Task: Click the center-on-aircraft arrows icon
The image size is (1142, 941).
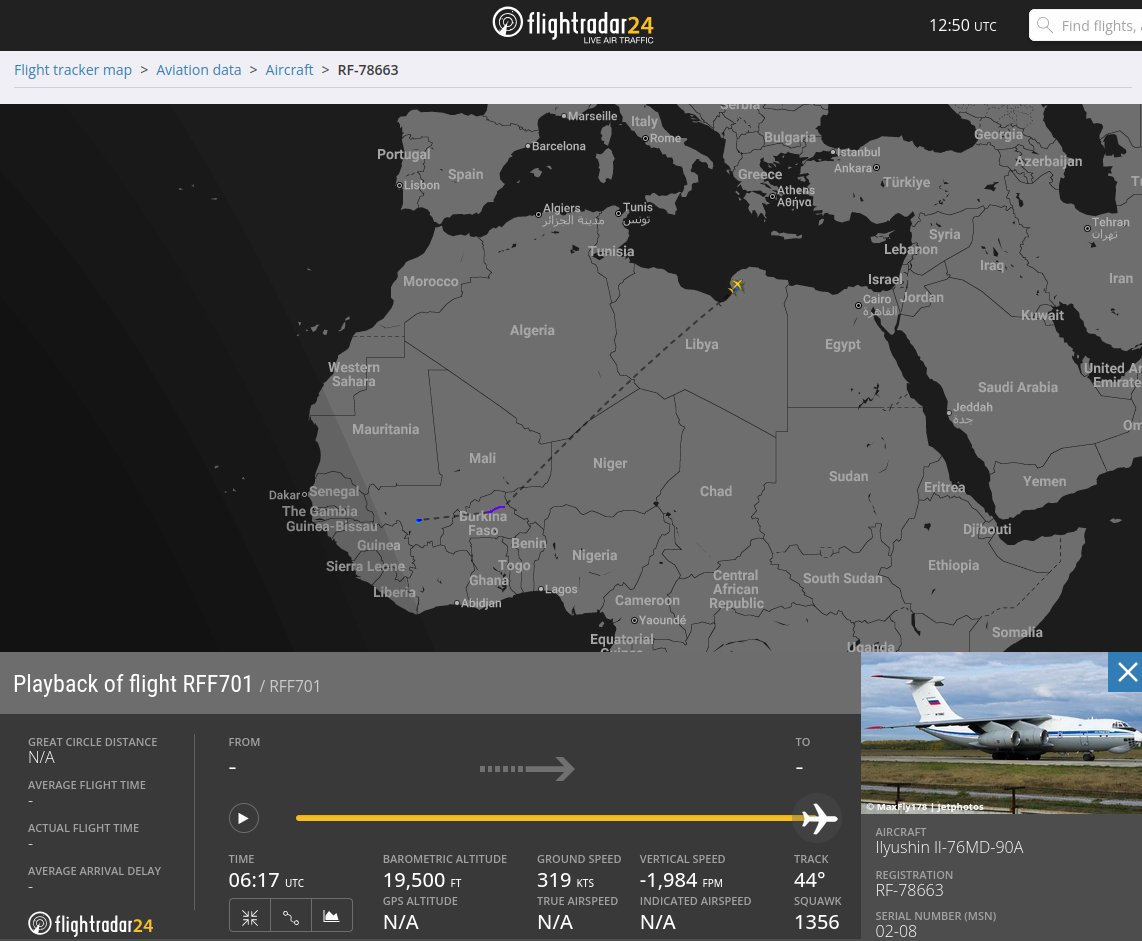Action: click(x=250, y=917)
